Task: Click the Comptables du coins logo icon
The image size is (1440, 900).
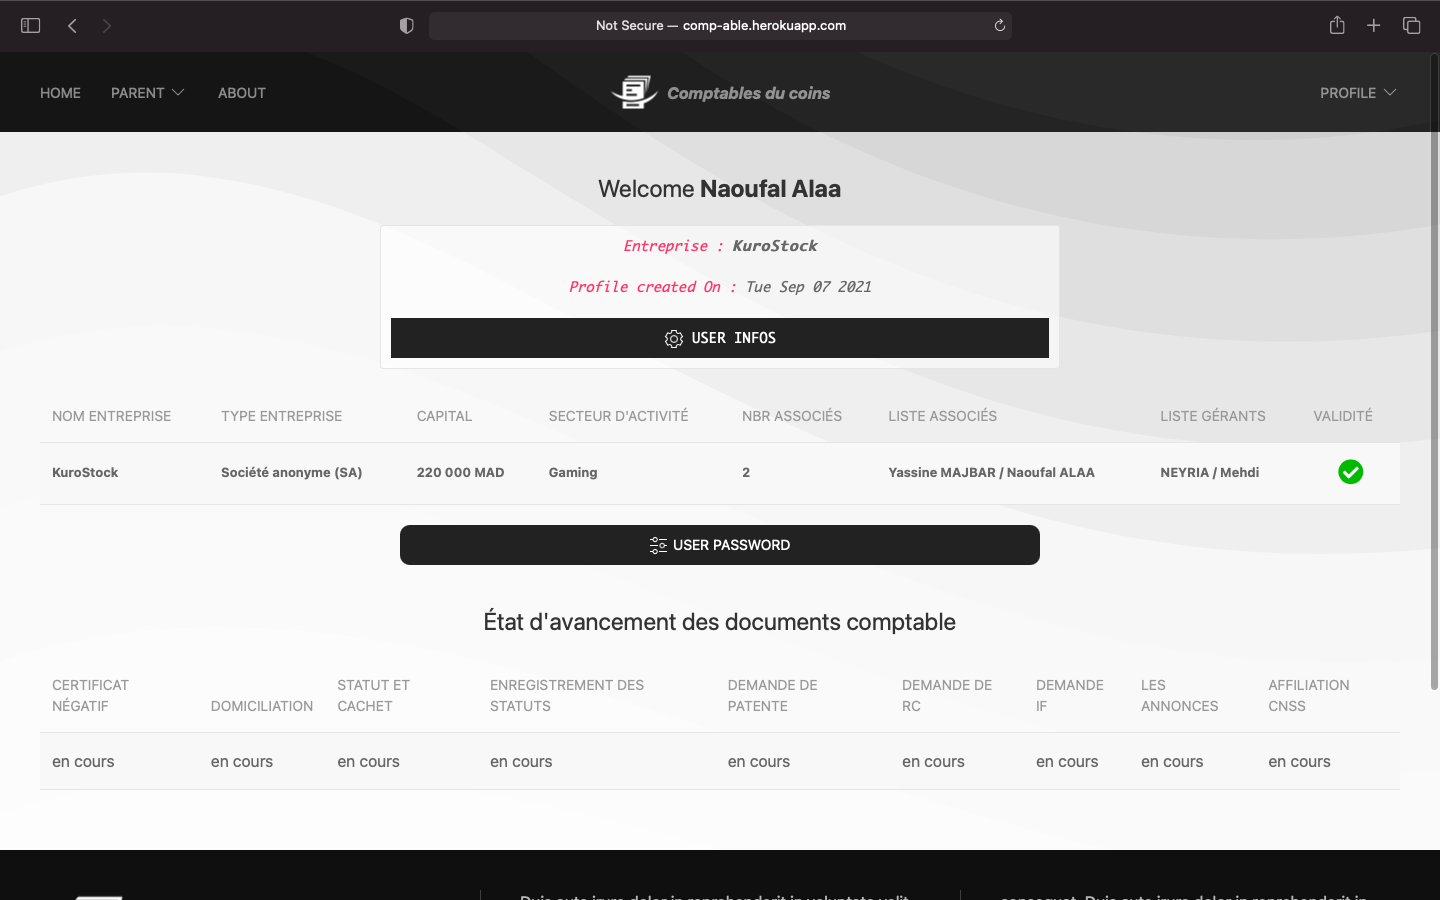Action: coord(633,91)
